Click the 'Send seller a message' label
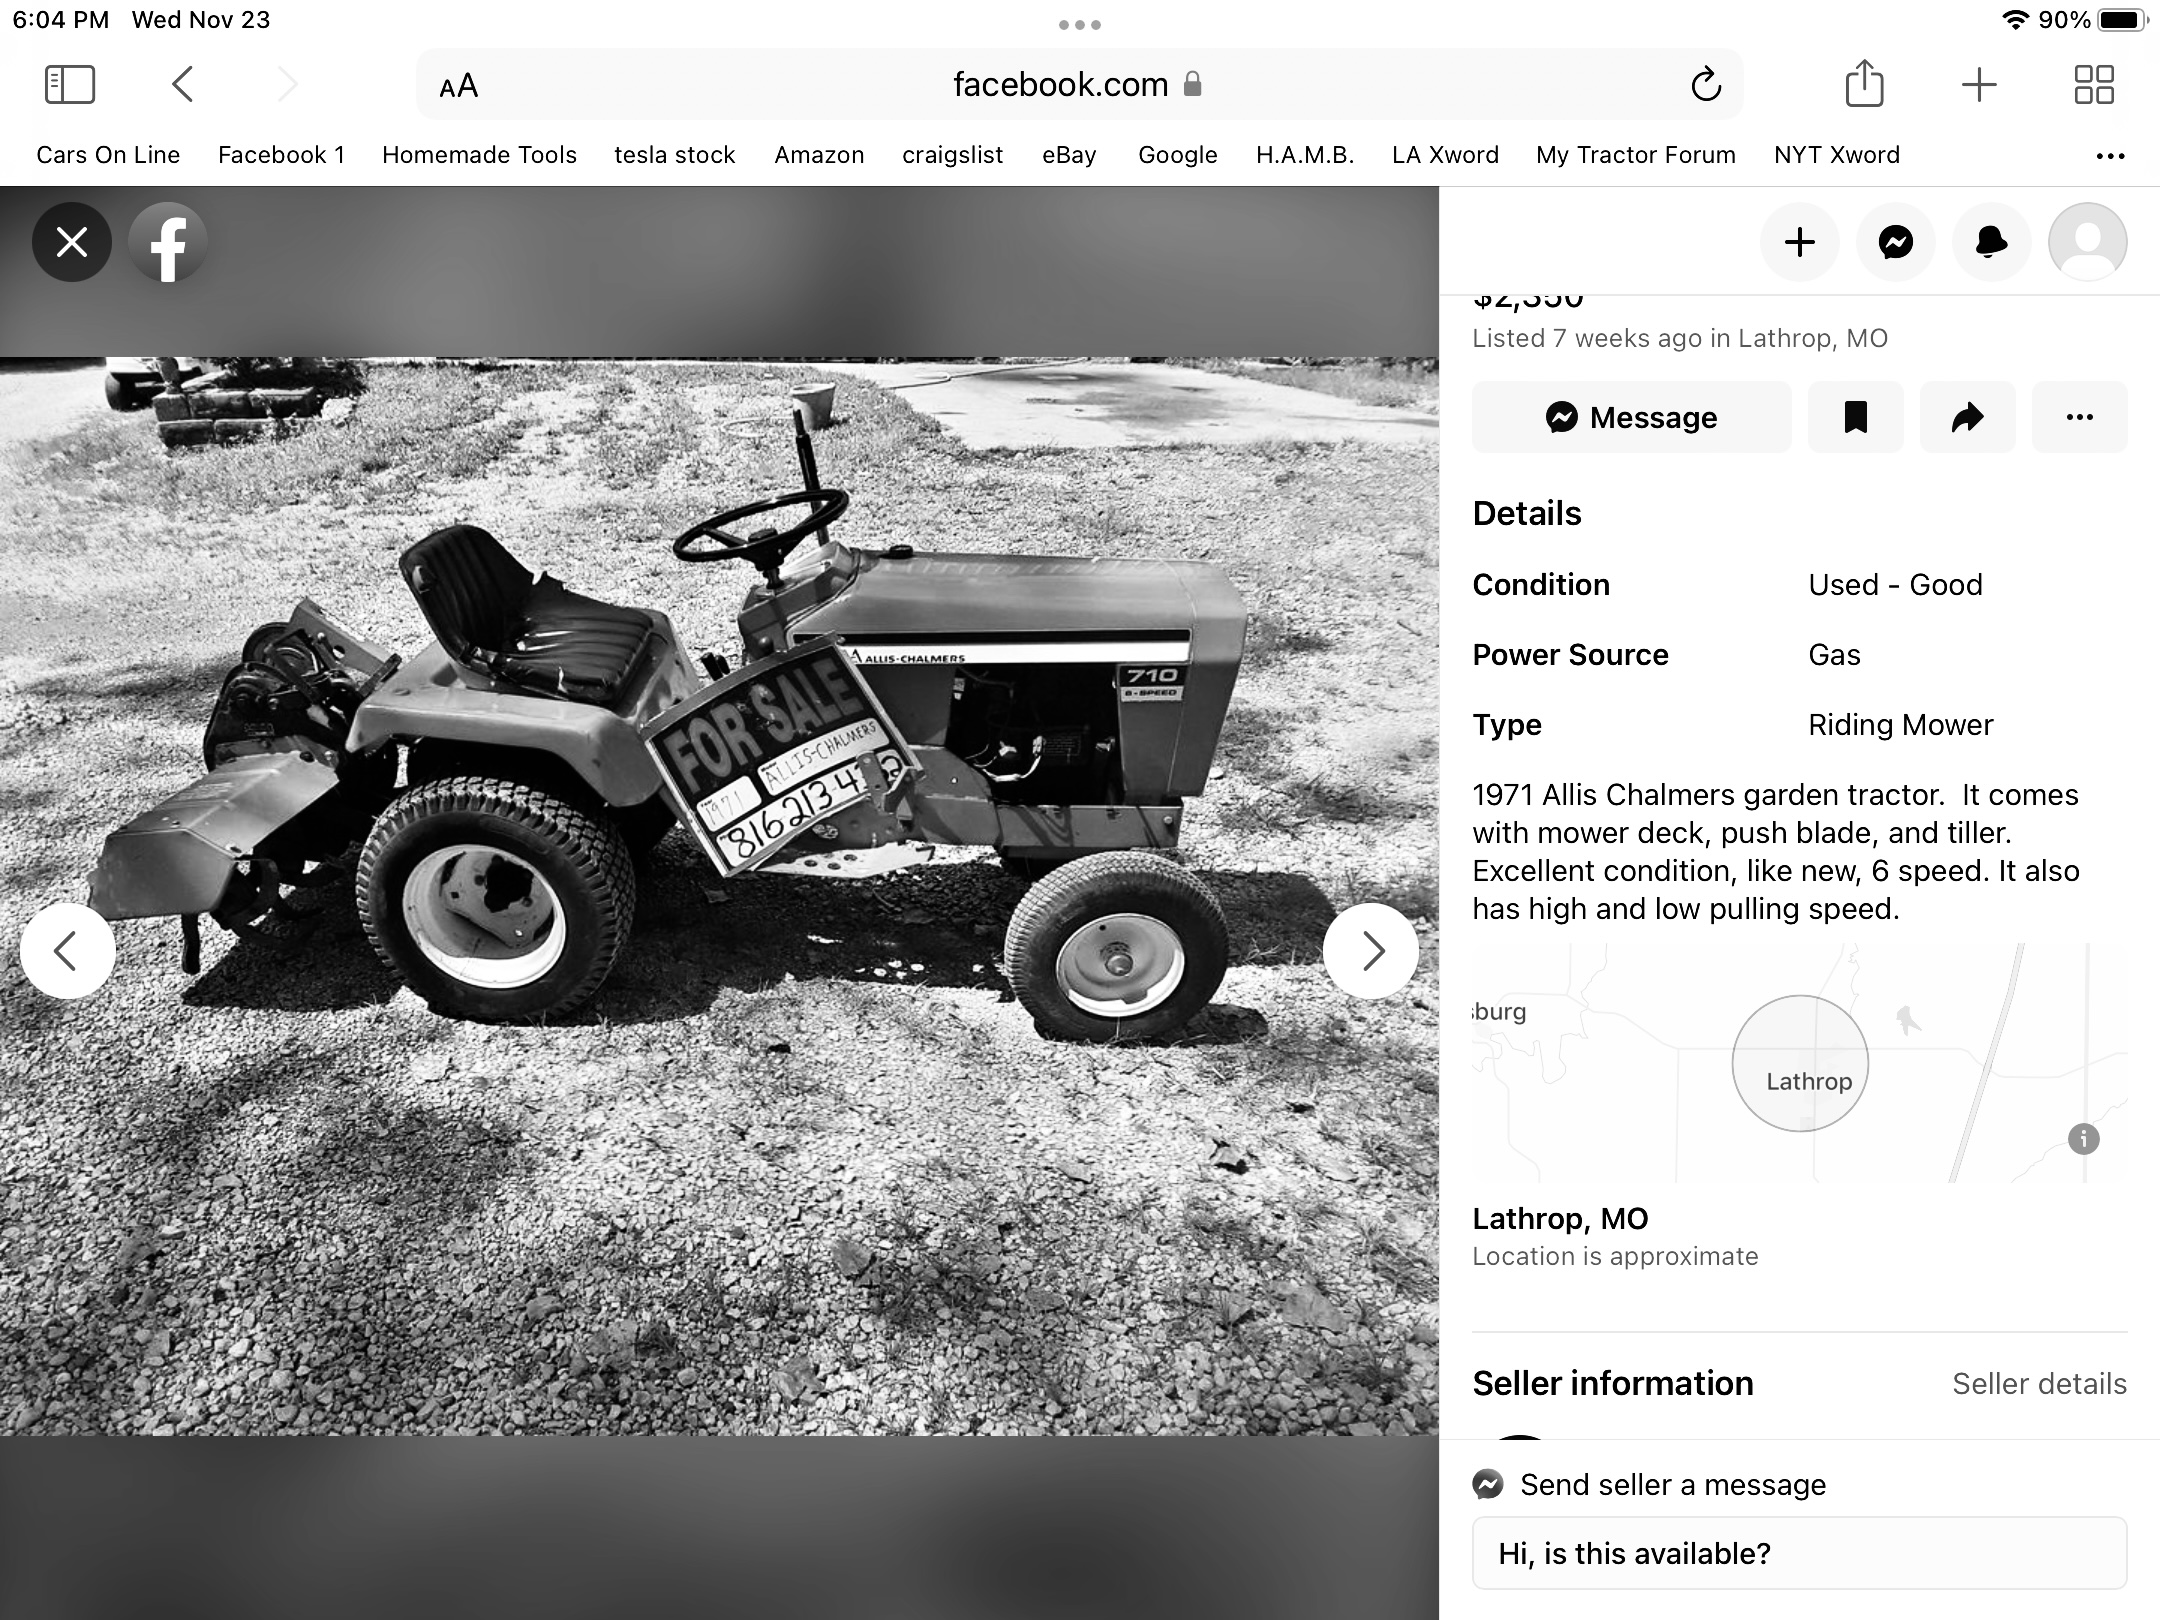The height and width of the screenshot is (1620, 2160). 1673,1485
